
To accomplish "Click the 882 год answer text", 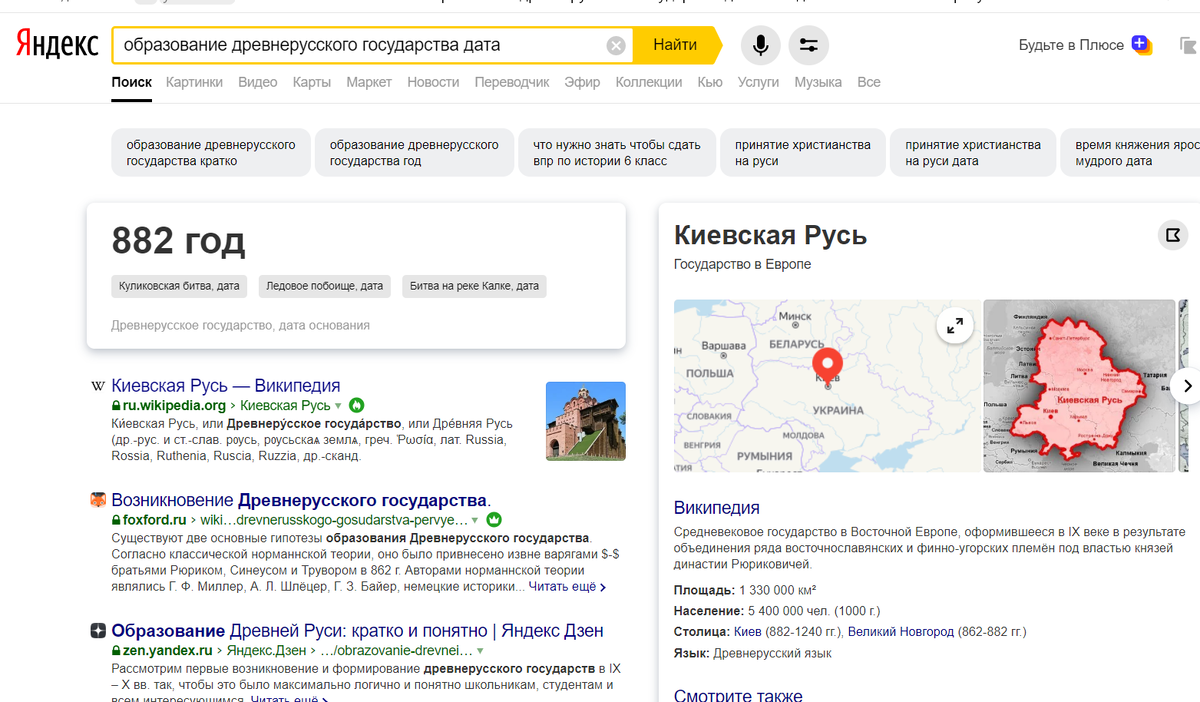I will pyautogui.click(x=178, y=241).
